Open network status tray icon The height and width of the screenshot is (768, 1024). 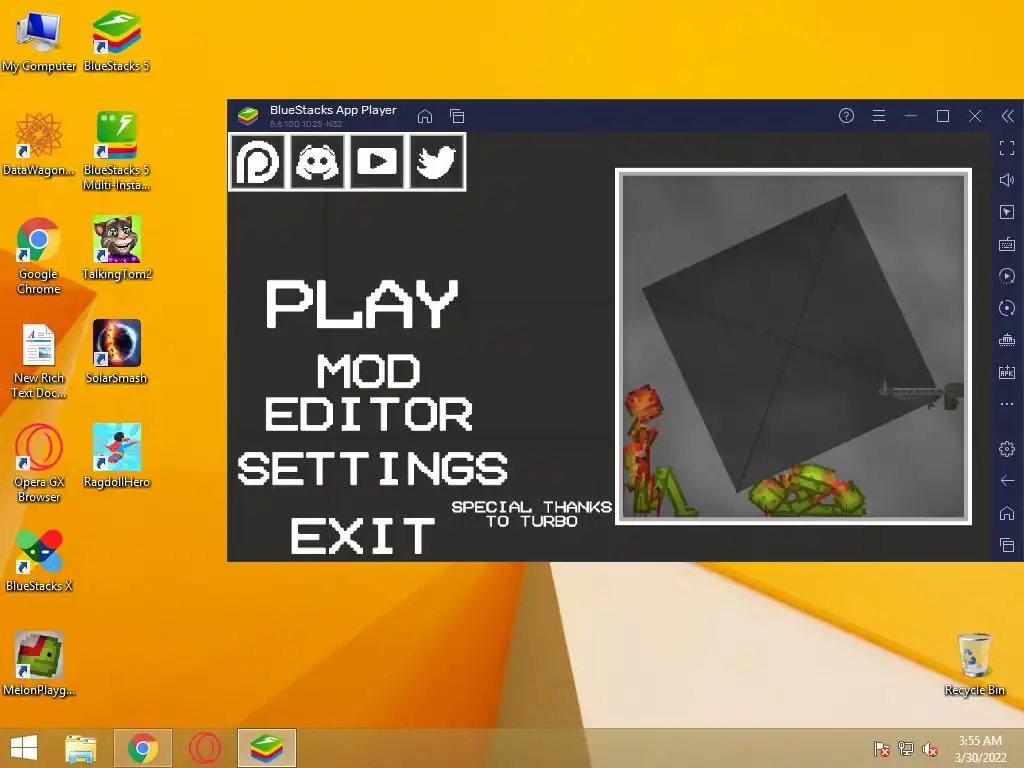pyautogui.click(x=906, y=748)
